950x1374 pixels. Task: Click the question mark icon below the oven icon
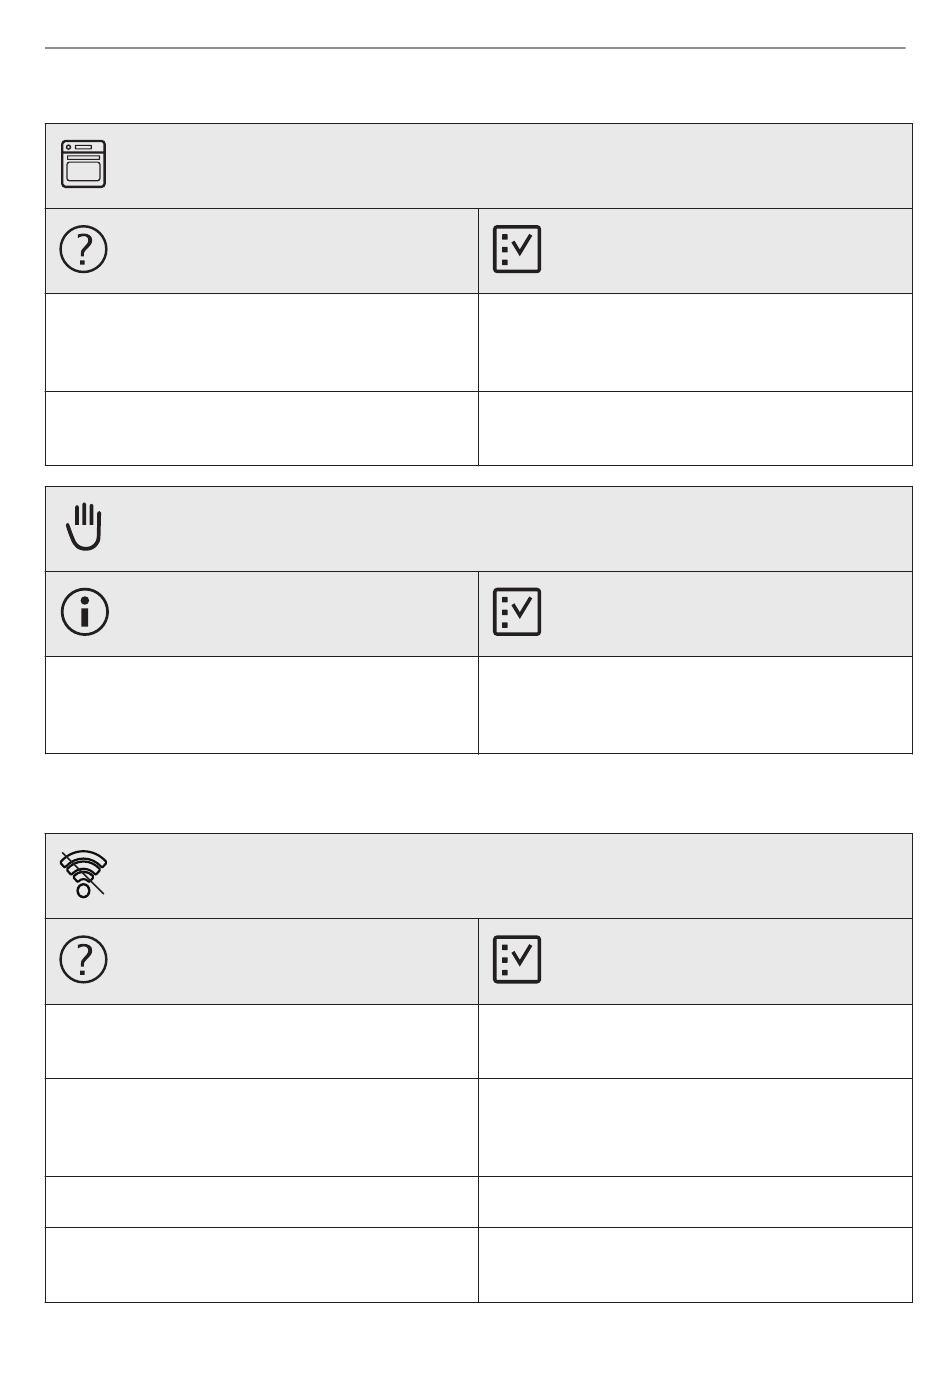(84, 249)
